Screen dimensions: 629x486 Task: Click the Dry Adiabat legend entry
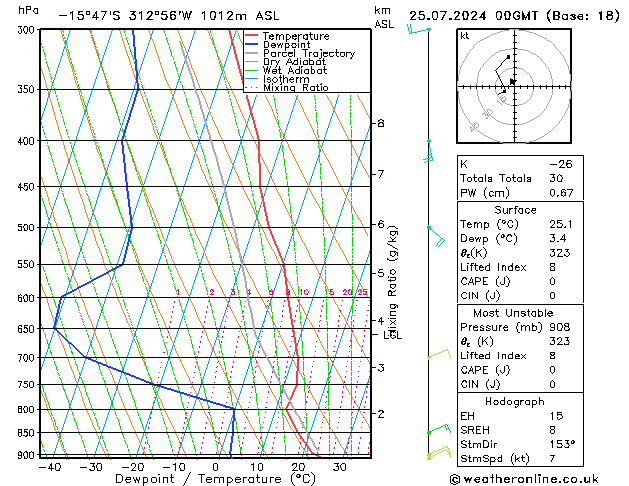click(x=294, y=62)
